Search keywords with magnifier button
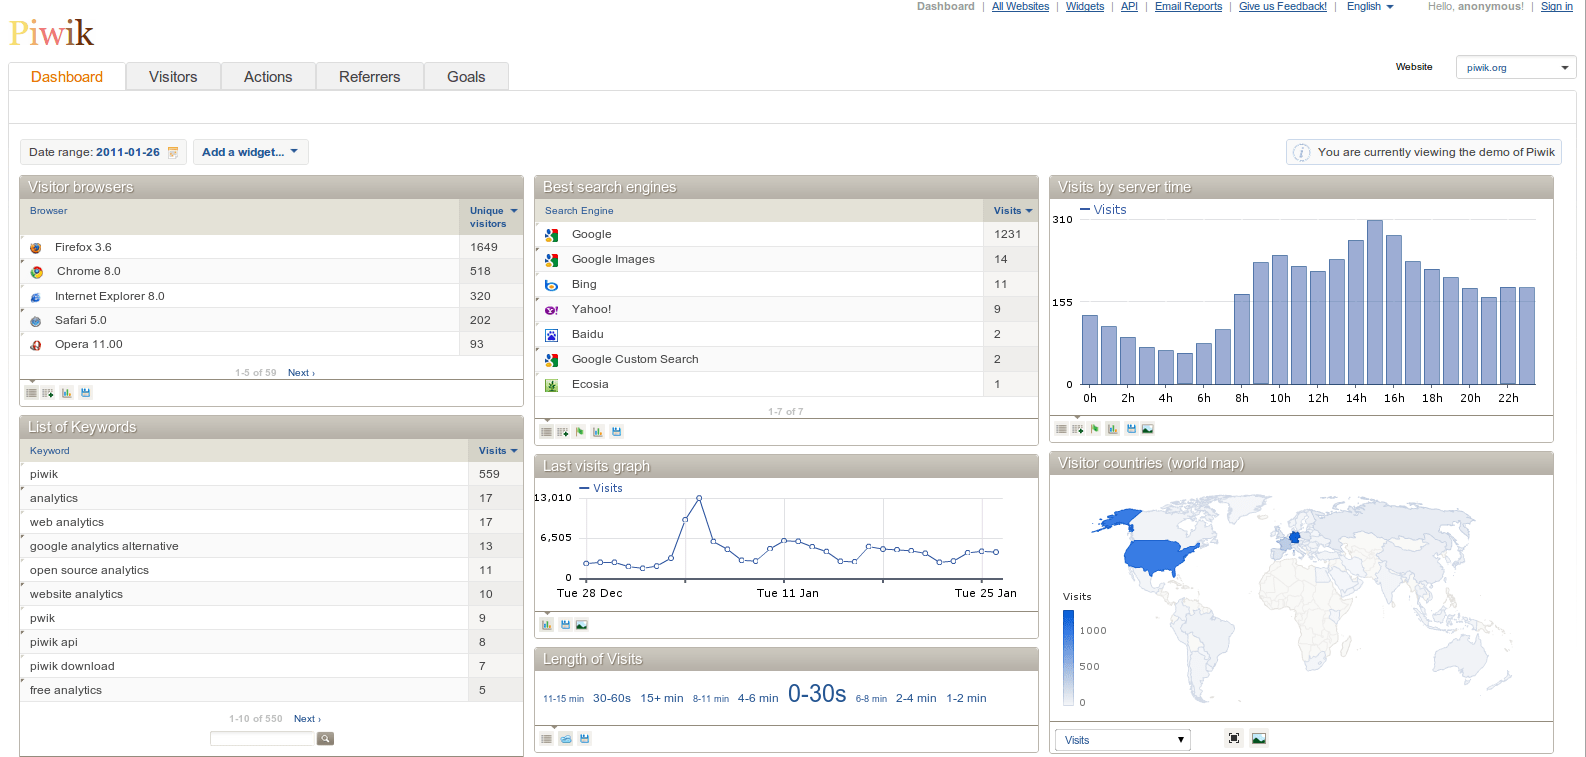The height and width of the screenshot is (757, 1586). pos(325,739)
